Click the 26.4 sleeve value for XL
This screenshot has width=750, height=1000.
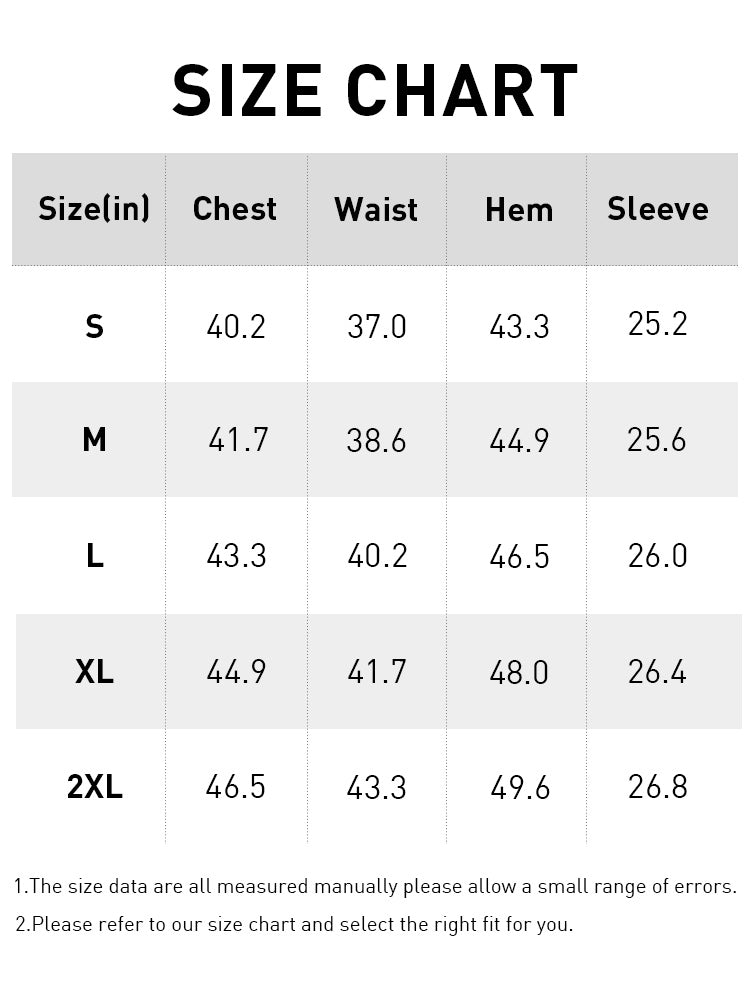click(x=657, y=672)
